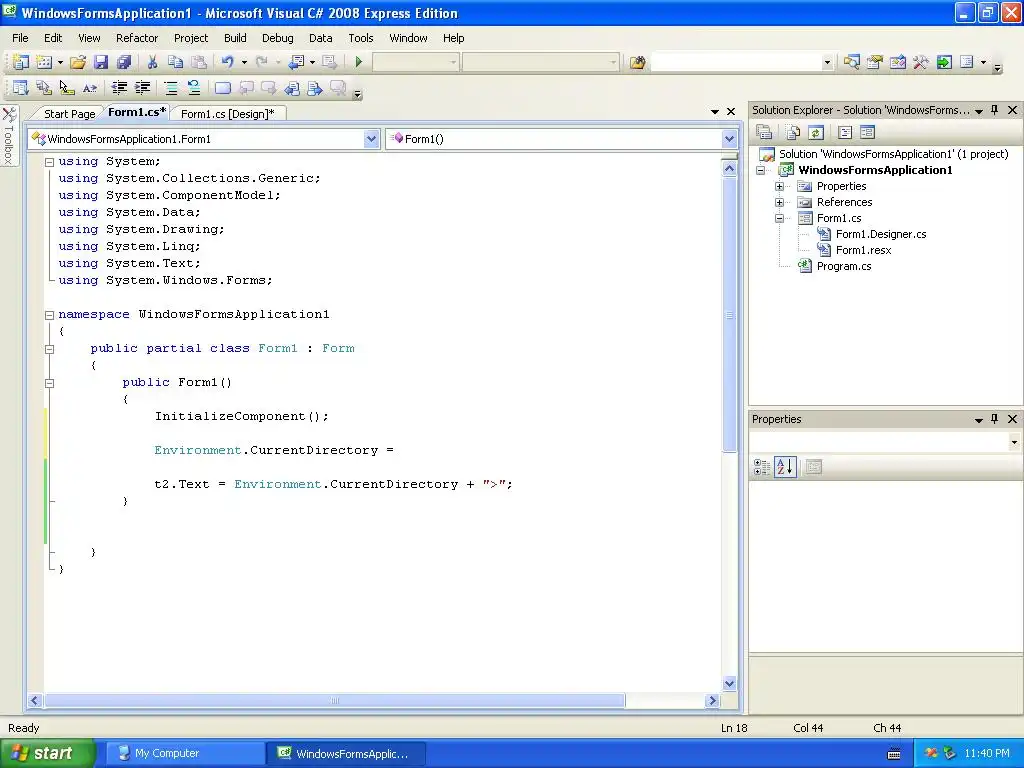Cut selection with the scissors icon
The image size is (1024, 768).
tap(152, 62)
